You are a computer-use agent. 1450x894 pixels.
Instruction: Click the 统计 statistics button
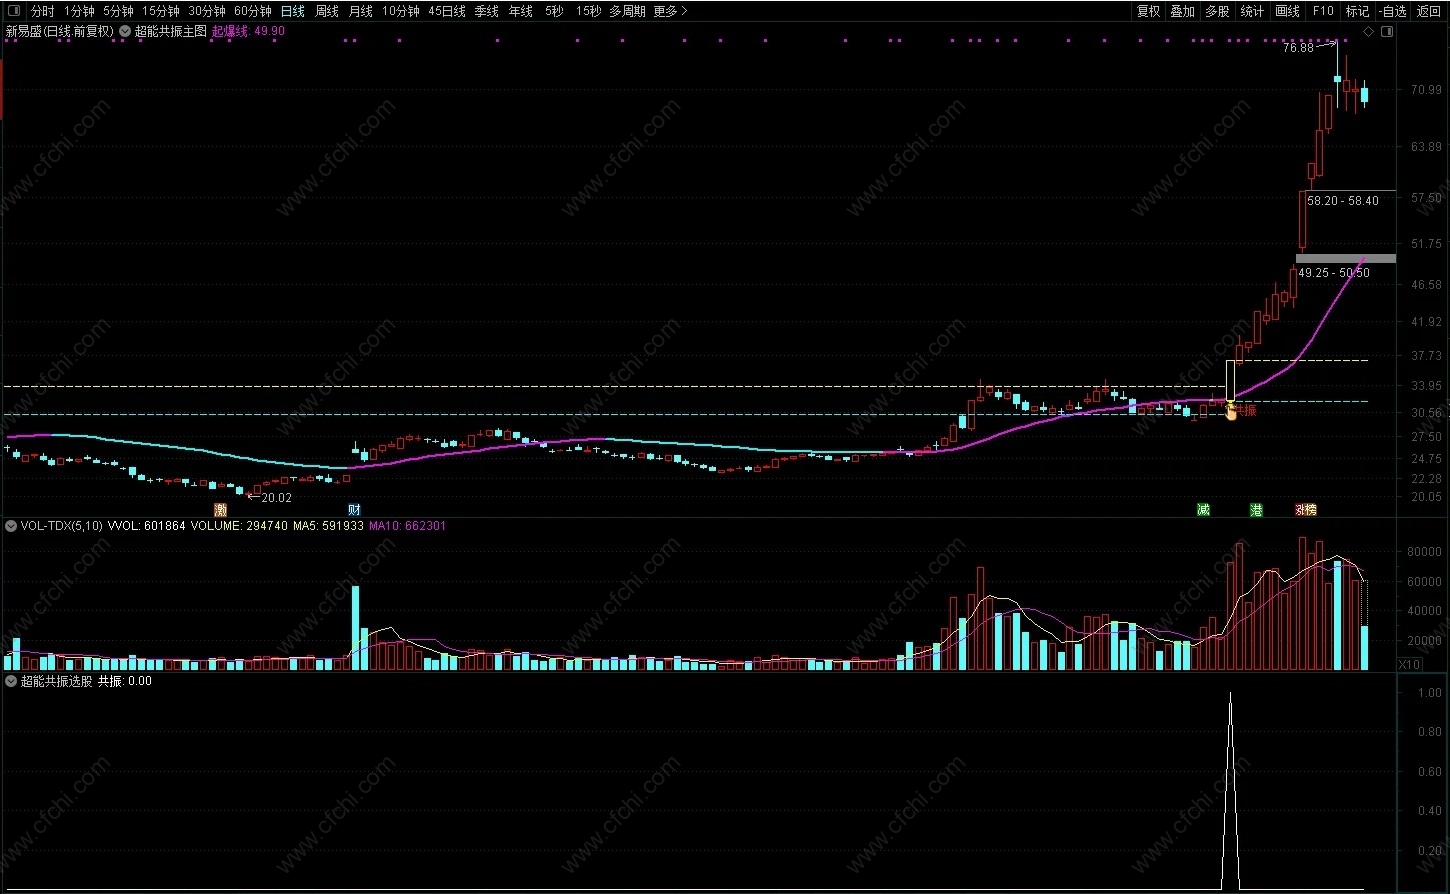1252,12
